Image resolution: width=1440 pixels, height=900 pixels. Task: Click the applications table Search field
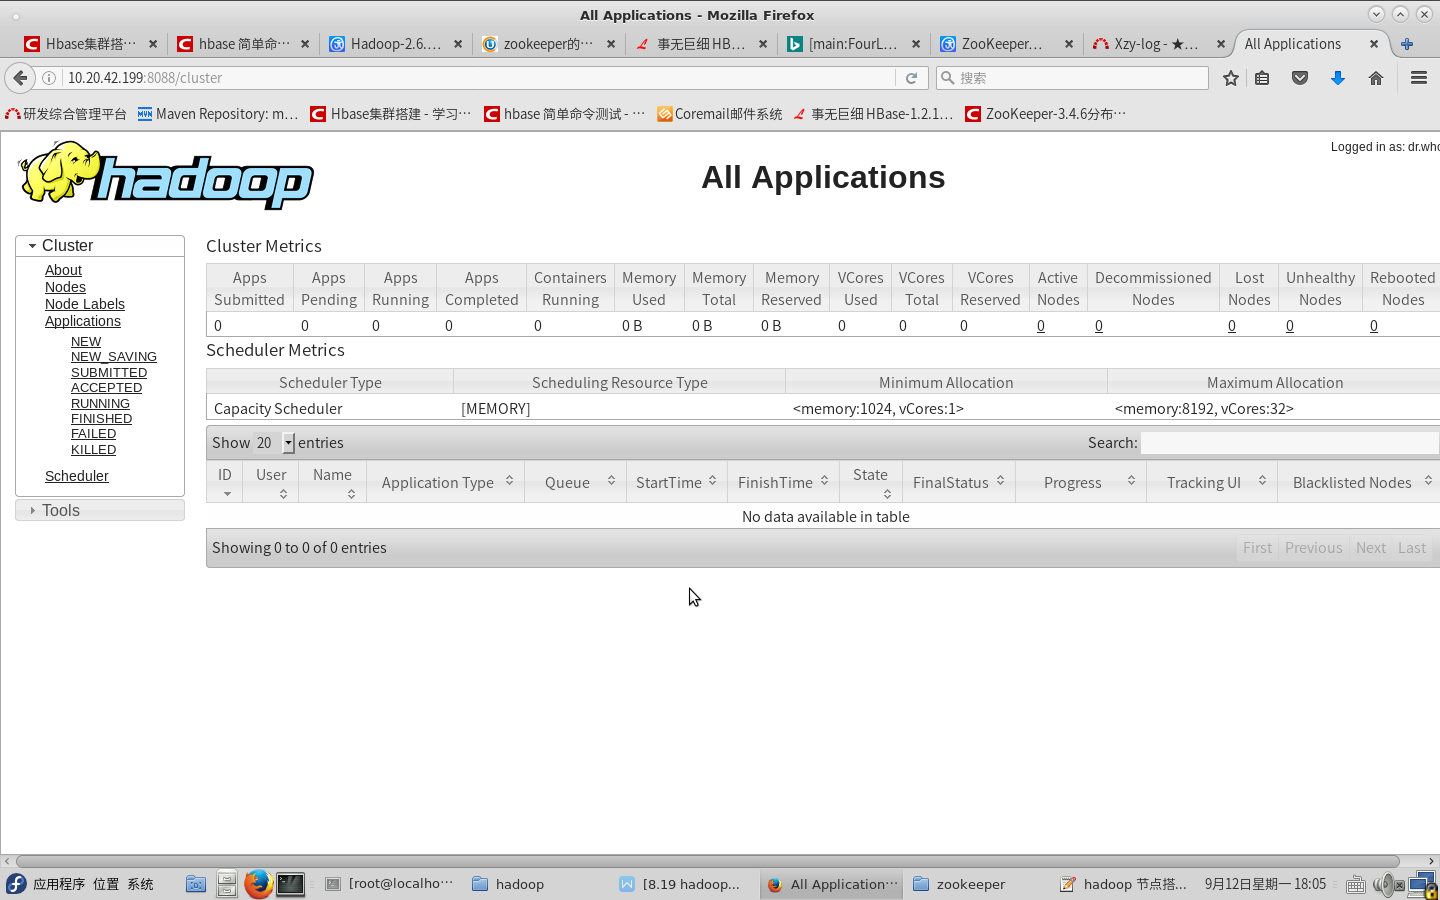point(1290,443)
